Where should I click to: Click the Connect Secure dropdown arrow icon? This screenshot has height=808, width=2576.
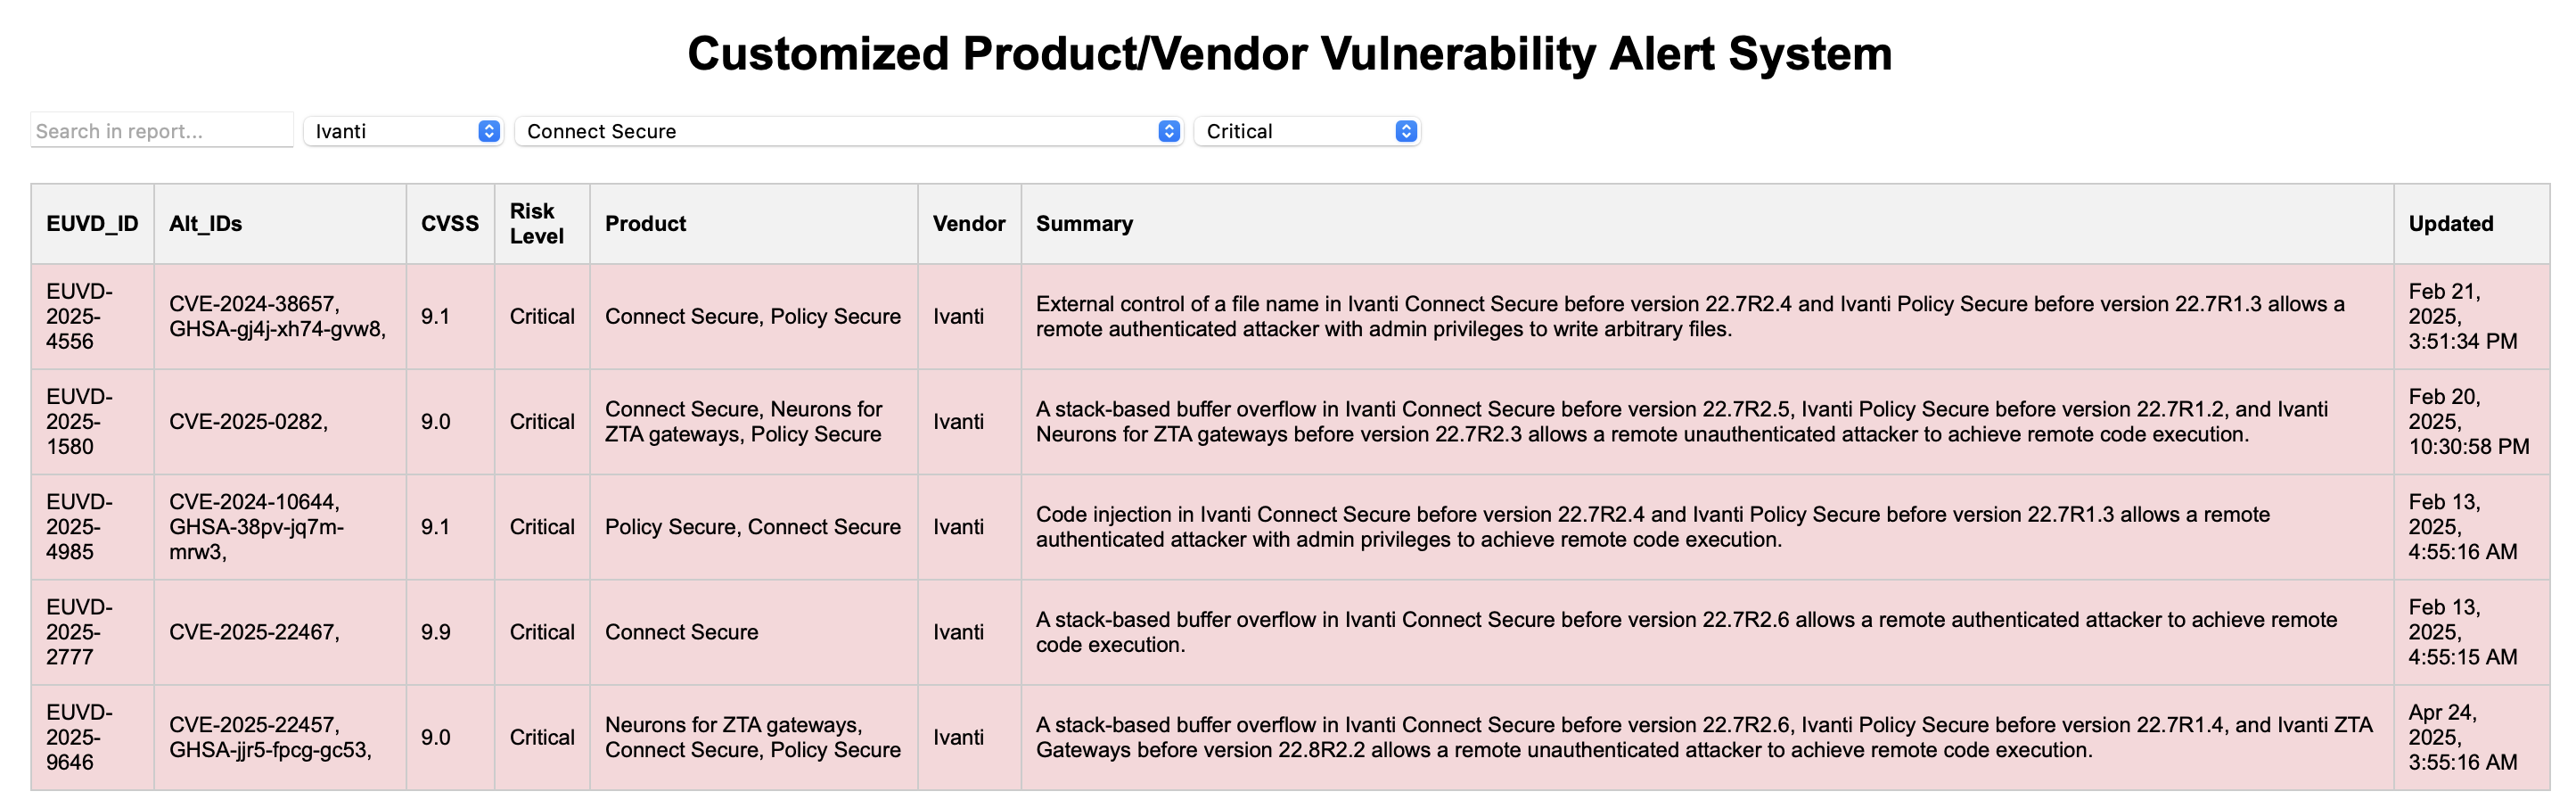(1169, 131)
